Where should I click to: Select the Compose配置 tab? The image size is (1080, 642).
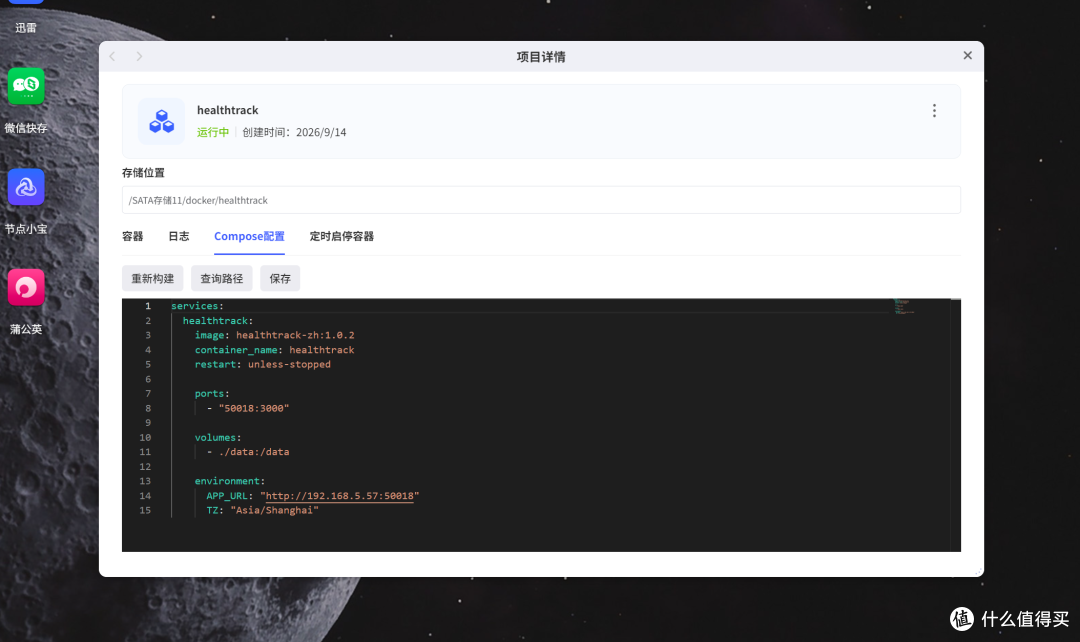coord(249,236)
